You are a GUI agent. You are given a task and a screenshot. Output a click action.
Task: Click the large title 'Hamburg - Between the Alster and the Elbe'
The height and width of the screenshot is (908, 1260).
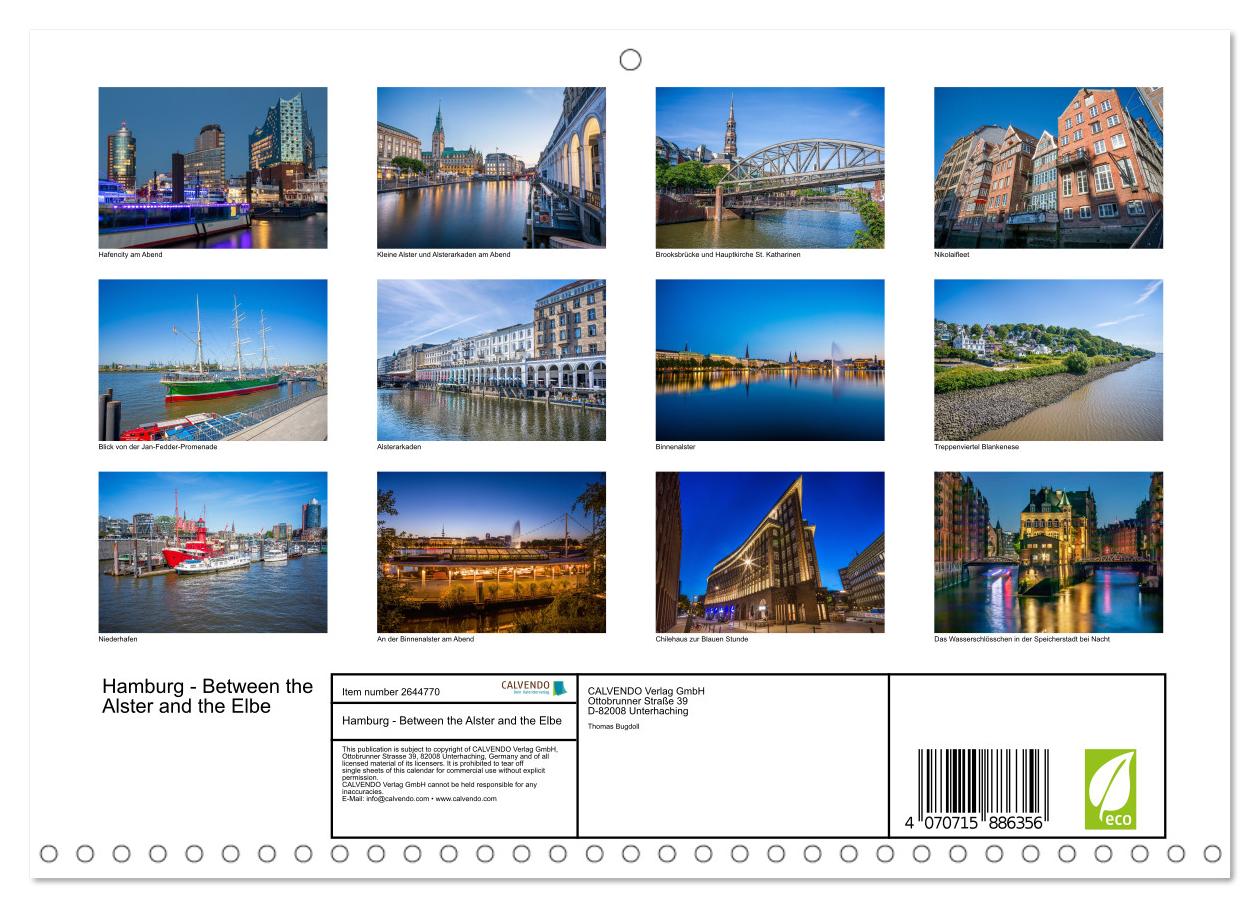[208, 696]
